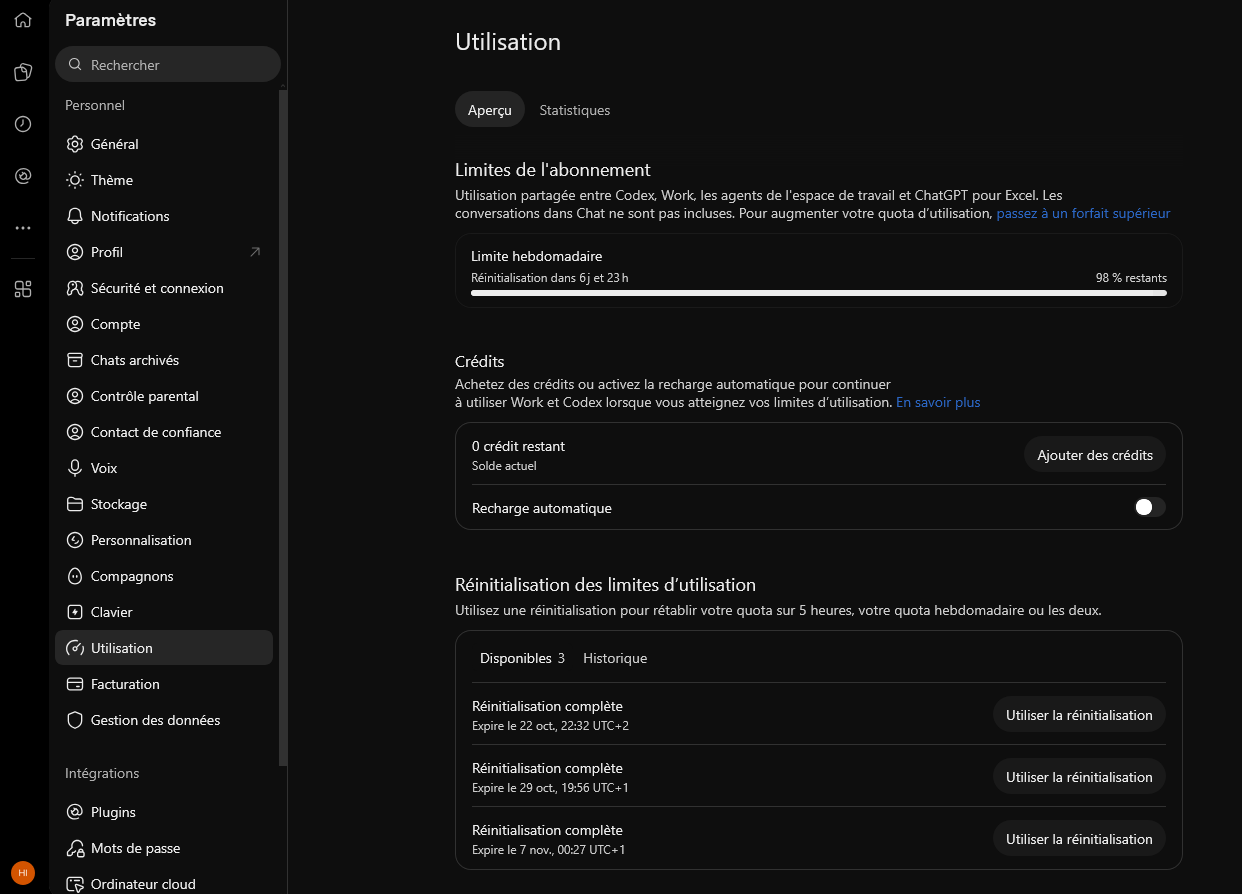Switch to the Statistiques tab
Image resolution: width=1242 pixels, height=894 pixels.
tap(575, 110)
